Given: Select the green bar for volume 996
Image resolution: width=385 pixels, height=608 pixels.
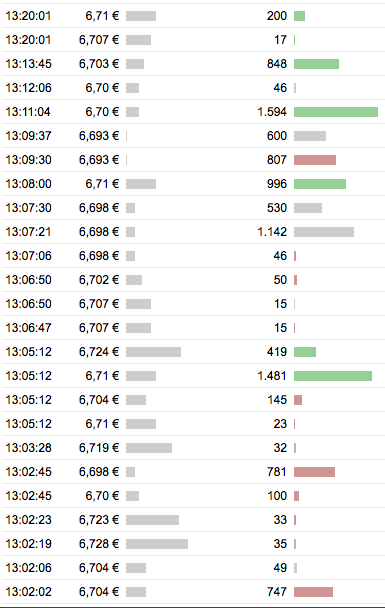Looking at the screenshot, I should pos(320,184).
